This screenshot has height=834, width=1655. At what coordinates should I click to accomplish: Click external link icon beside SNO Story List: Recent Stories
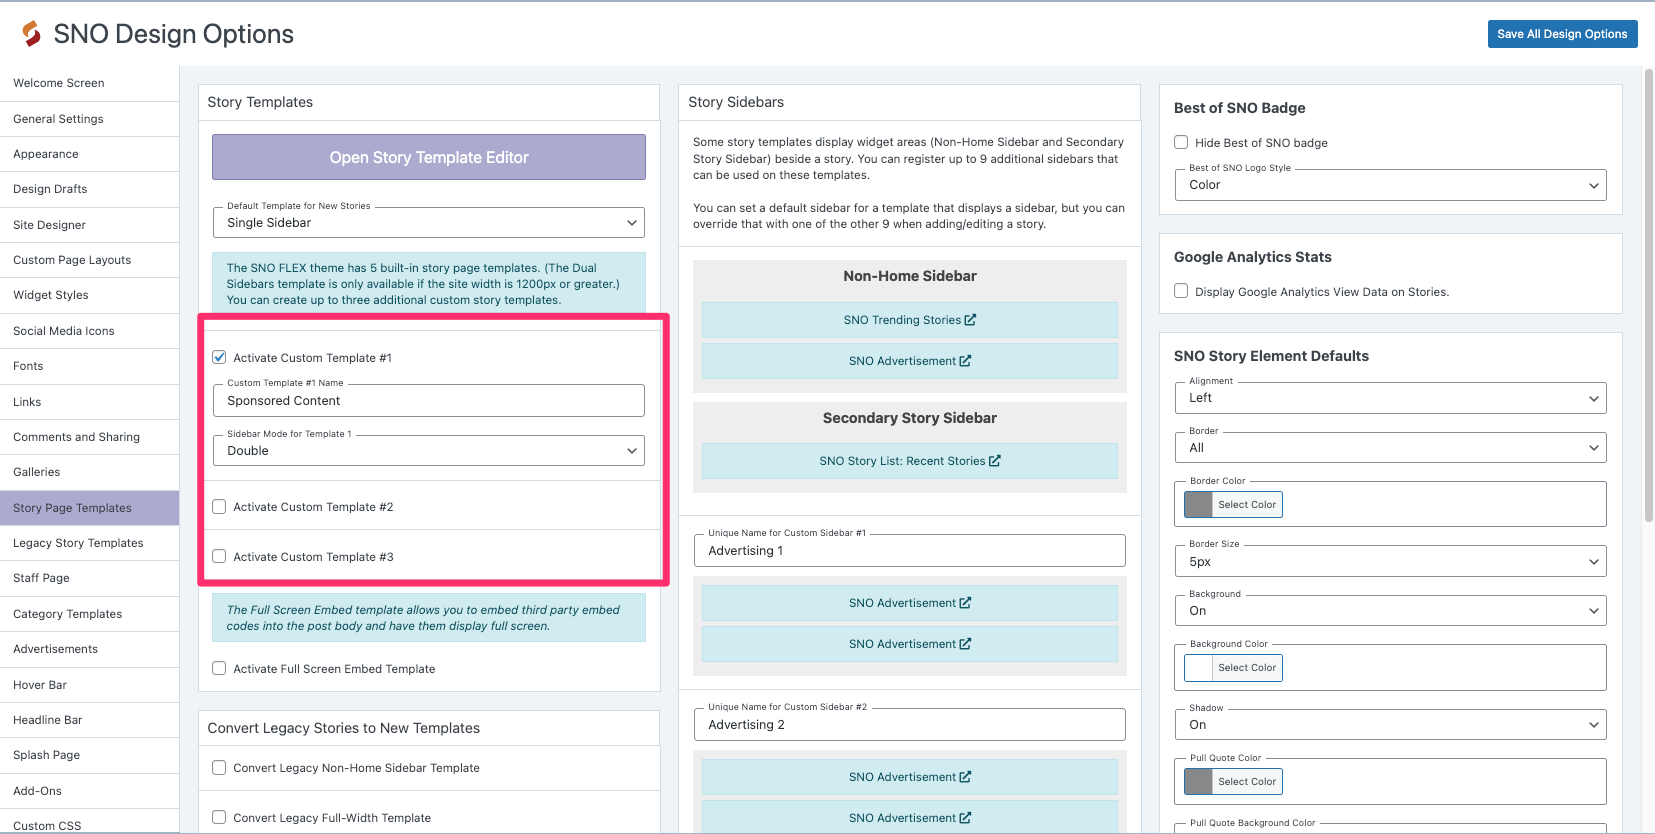coord(994,461)
